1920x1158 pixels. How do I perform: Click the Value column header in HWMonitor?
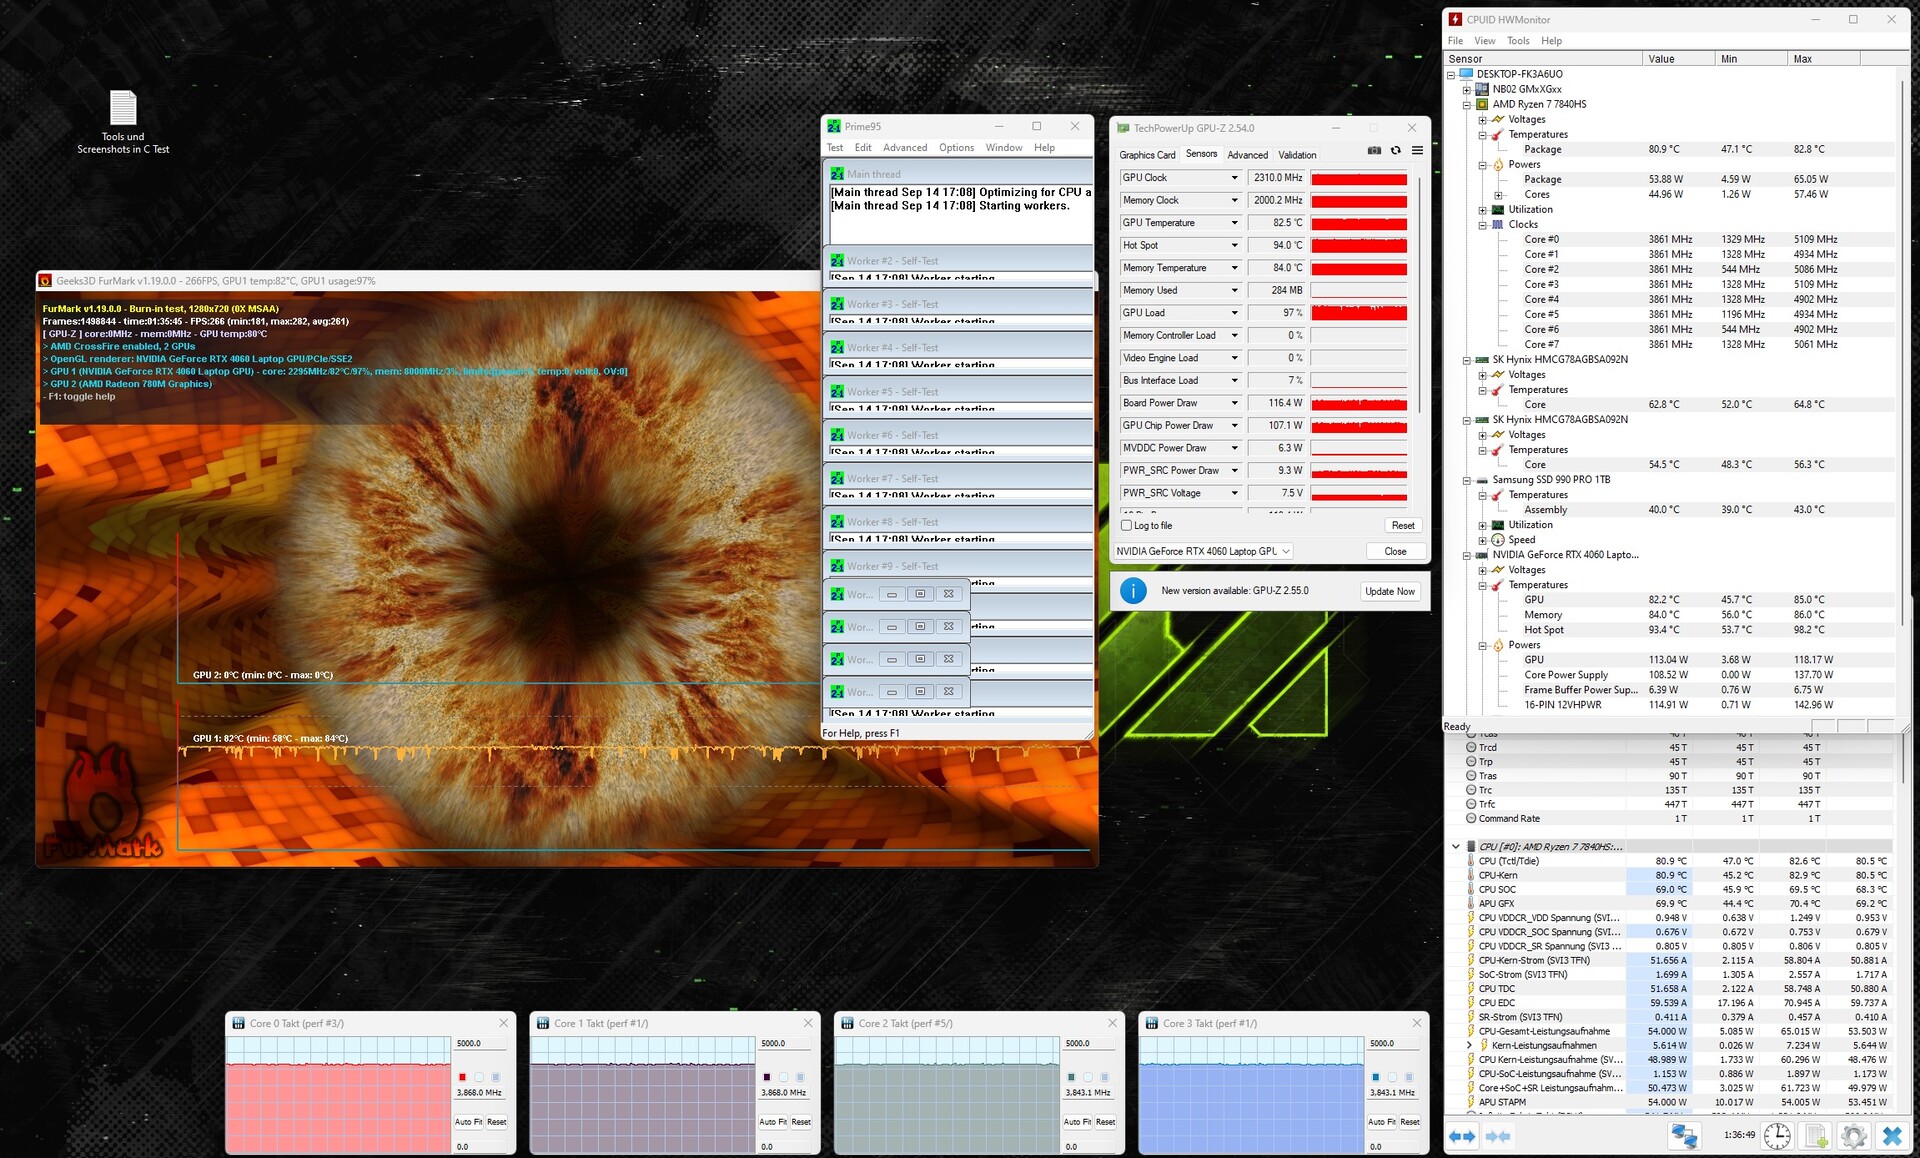point(1678,59)
